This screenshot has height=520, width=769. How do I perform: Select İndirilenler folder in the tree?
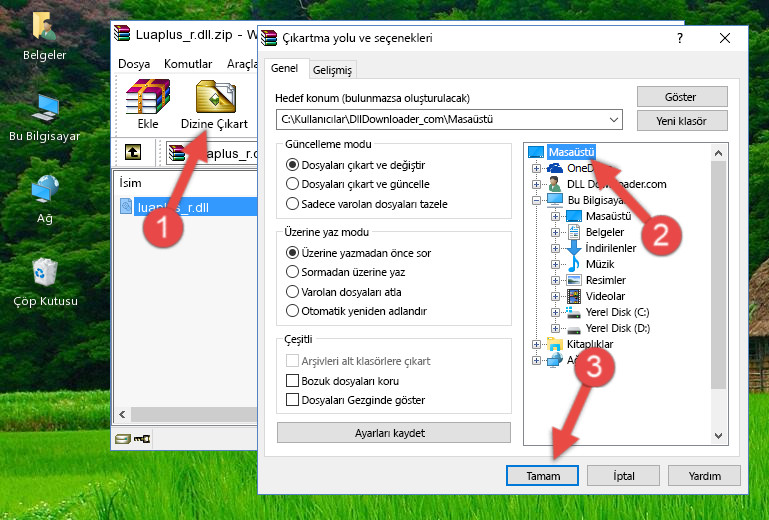point(611,248)
